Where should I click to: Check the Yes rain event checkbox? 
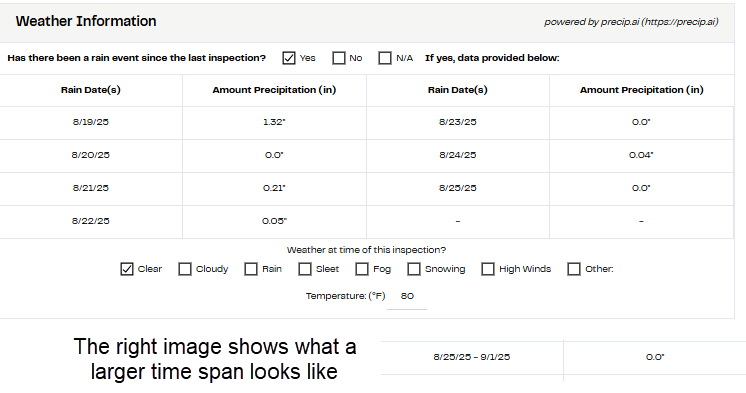pyautogui.click(x=289, y=58)
